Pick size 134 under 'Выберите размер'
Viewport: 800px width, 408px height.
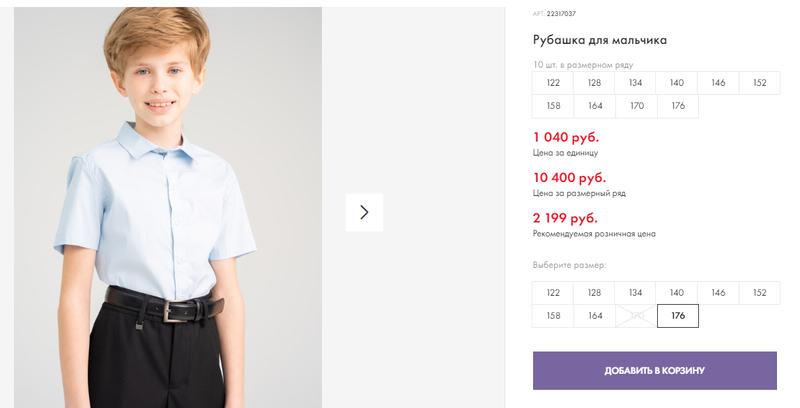pyautogui.click(x=635, y=293)
